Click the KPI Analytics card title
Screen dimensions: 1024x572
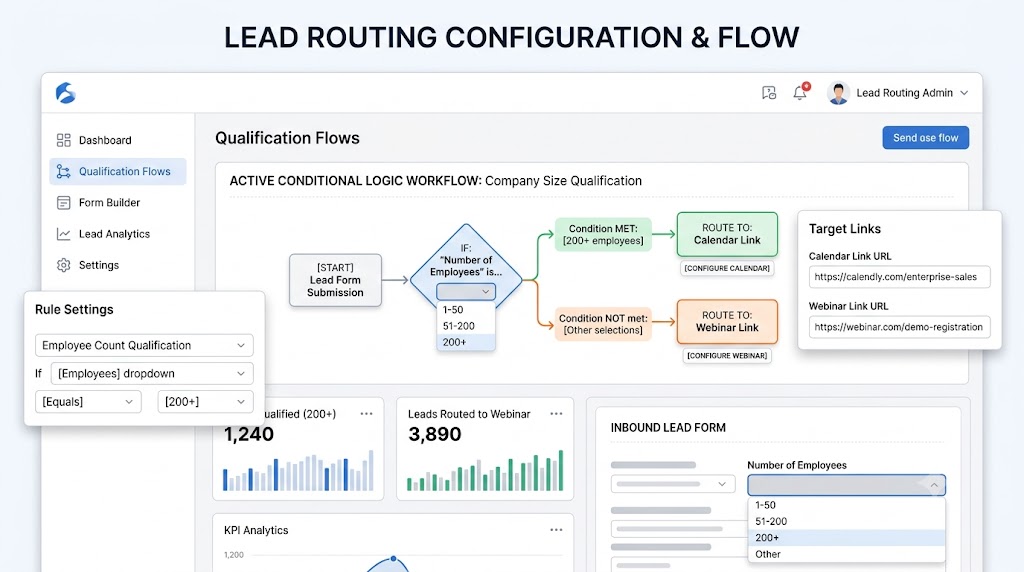[x=256, y=530]
